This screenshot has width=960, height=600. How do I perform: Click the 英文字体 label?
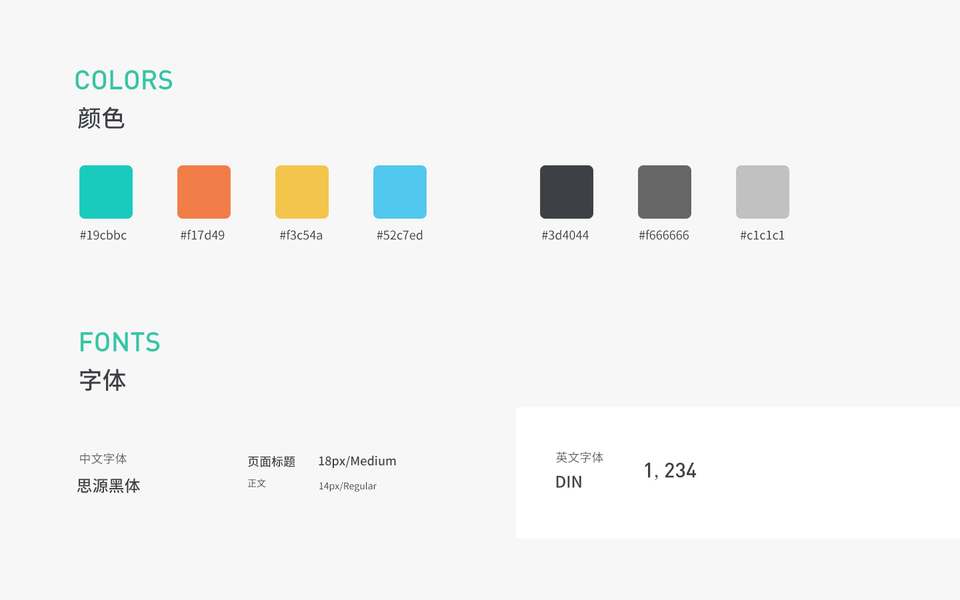[579, 457]
